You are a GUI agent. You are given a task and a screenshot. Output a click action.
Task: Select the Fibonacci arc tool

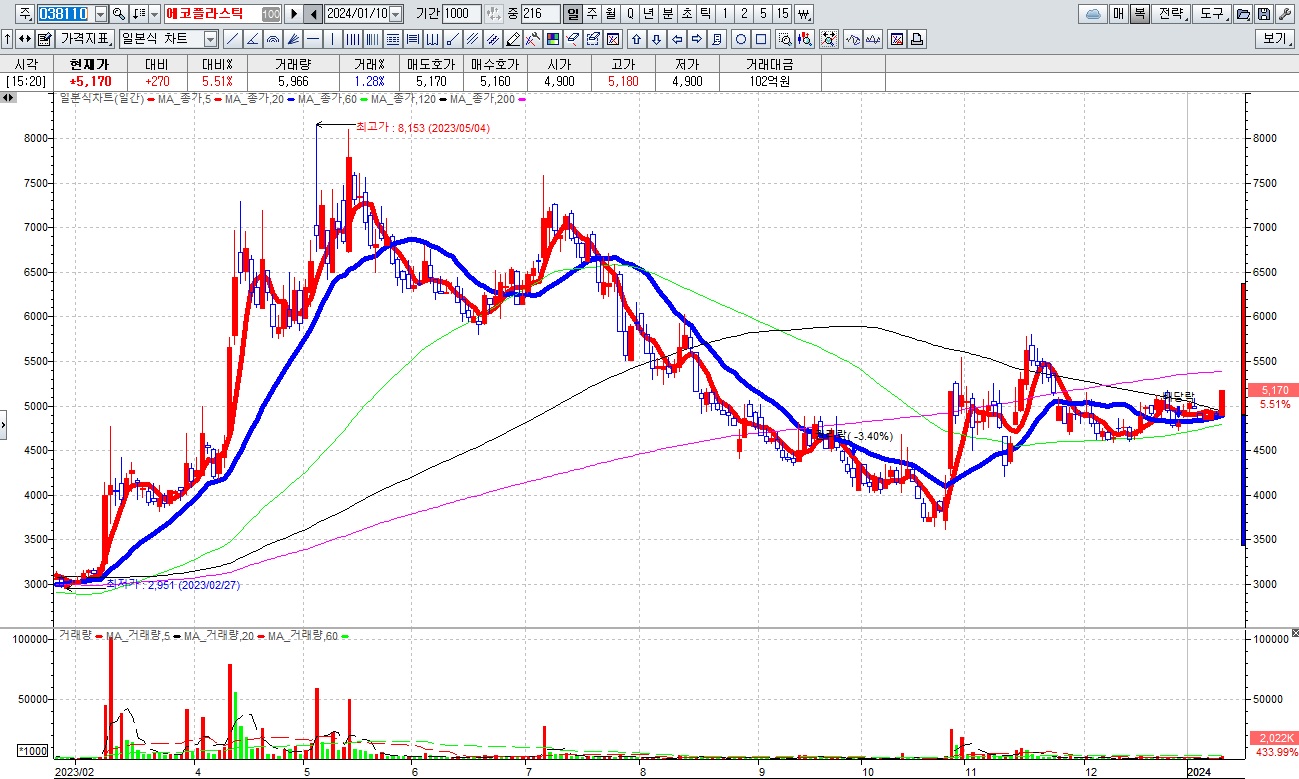[272, 39]
